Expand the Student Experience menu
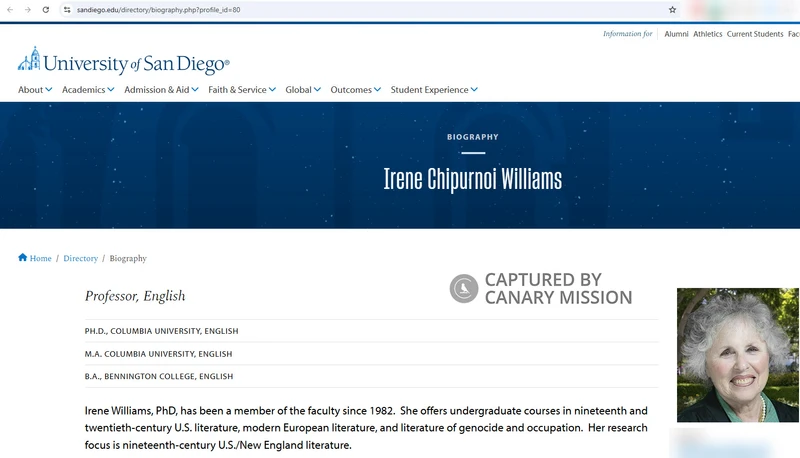The image size is (800, 458). click(x=434, y=90)
